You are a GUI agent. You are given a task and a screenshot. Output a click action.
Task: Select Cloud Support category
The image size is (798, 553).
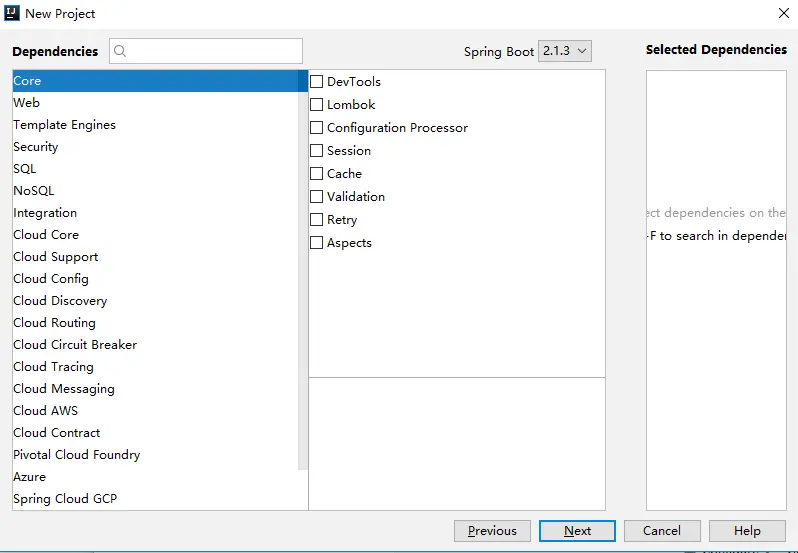point(155,256)
